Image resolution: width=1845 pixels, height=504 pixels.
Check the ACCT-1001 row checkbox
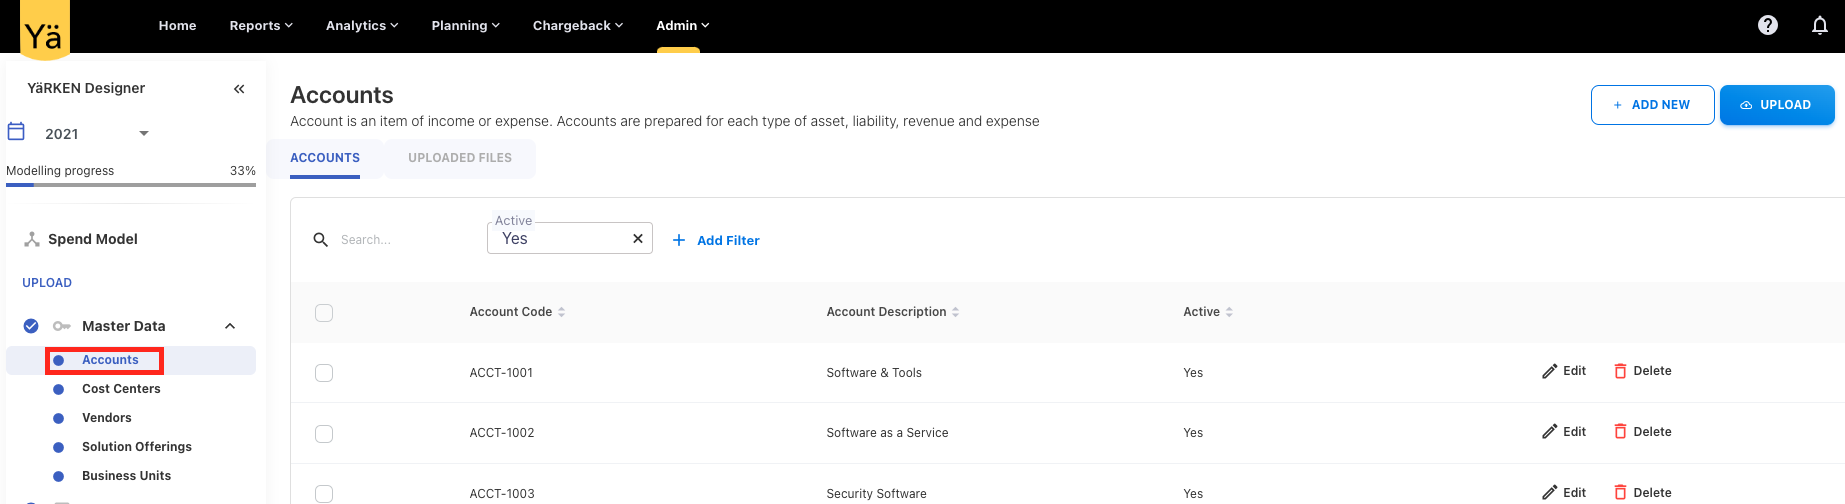click(324, 373)
